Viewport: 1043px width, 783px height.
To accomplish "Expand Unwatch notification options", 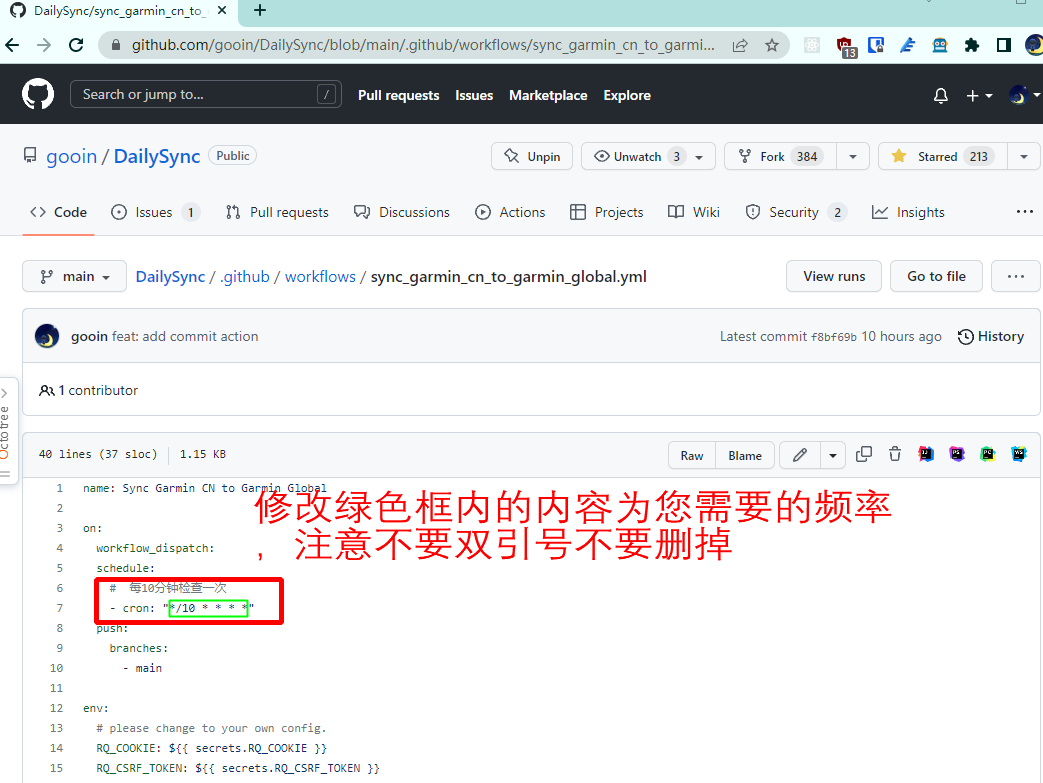I will [x=699, y=158].
